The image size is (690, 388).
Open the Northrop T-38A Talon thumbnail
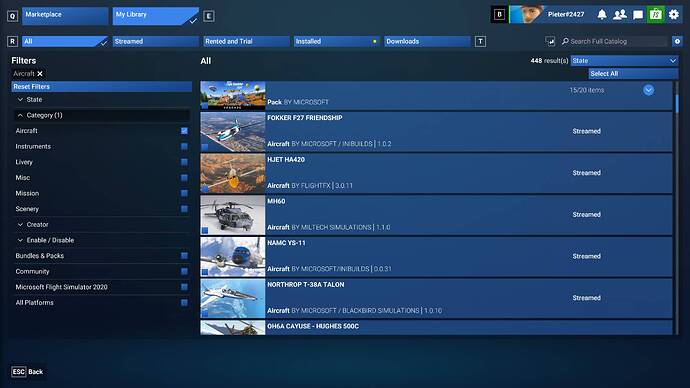click(x=233, y=298)
